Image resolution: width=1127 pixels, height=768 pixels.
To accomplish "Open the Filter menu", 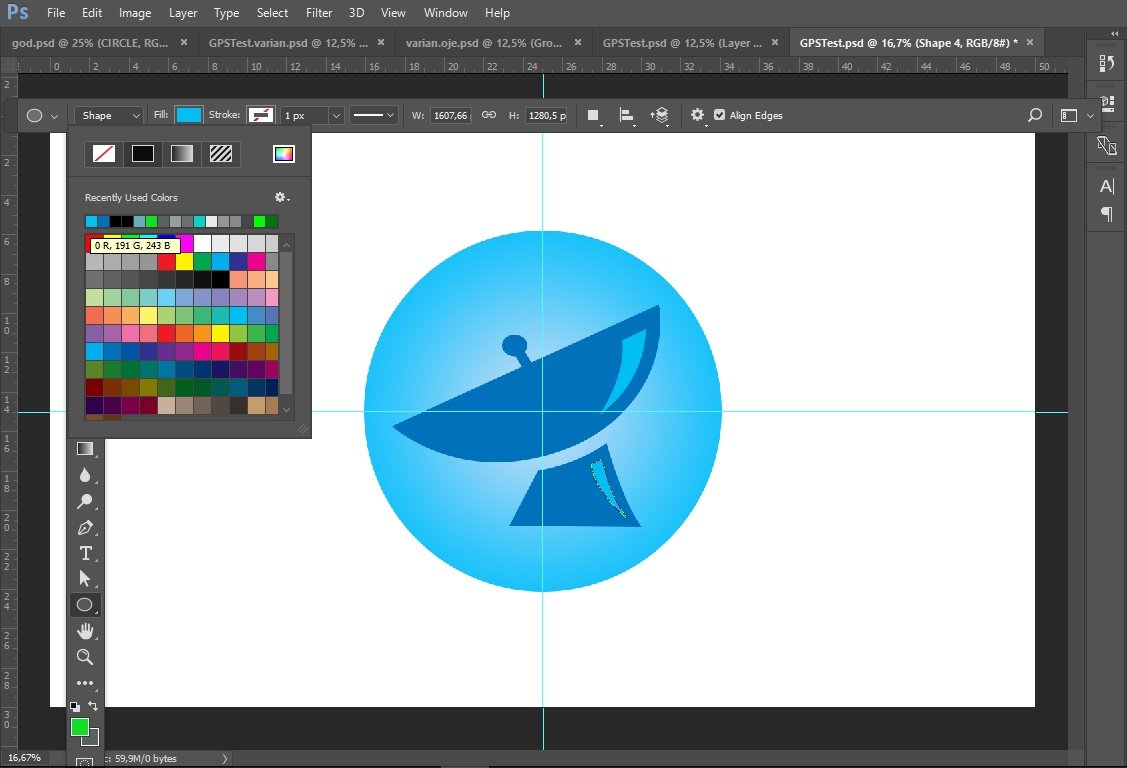I will [x=319, y=13].
